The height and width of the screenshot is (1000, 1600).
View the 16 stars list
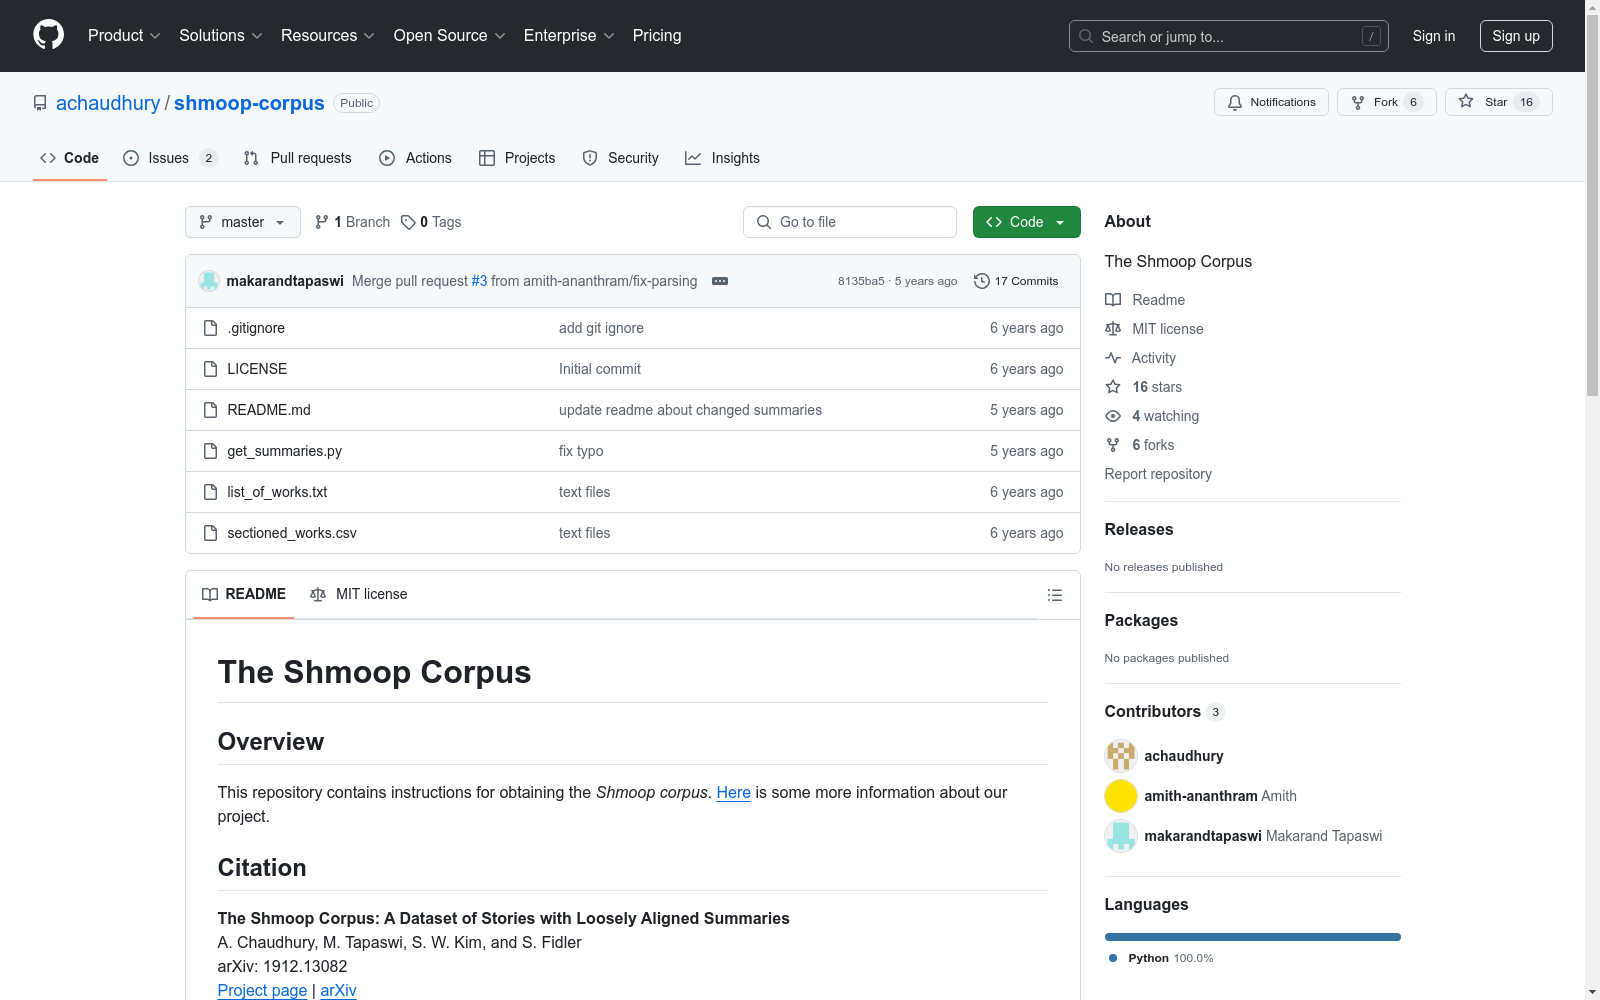[1144, 387]
